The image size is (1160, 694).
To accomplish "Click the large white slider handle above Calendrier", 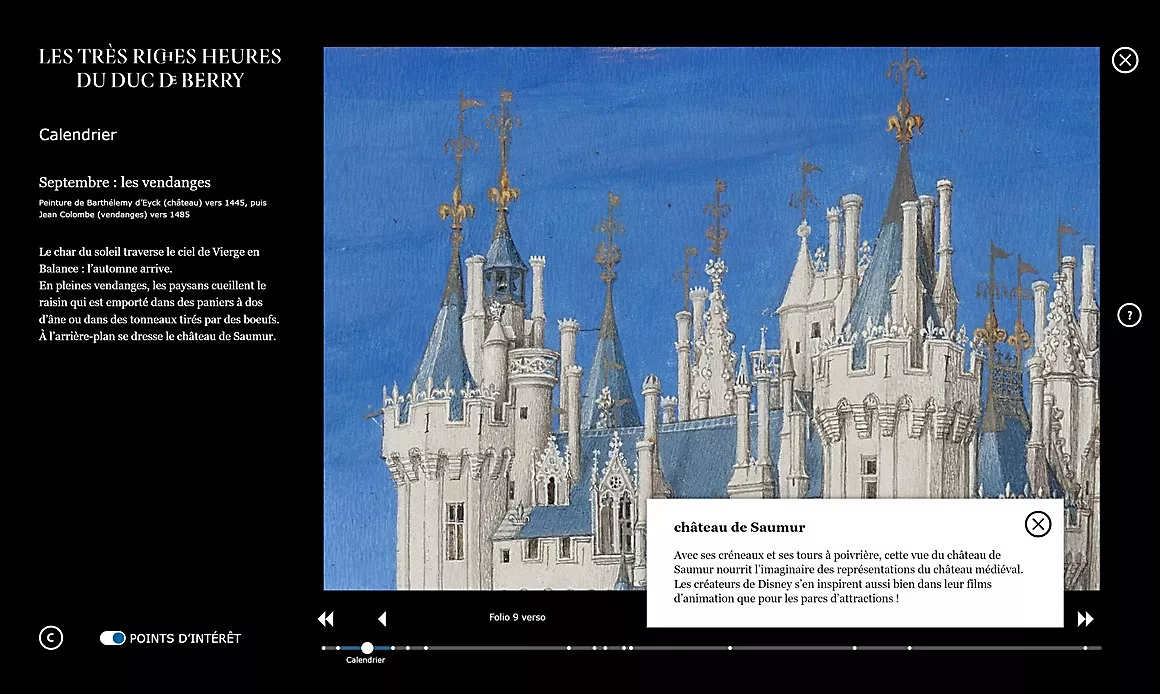I will point(367,648).
